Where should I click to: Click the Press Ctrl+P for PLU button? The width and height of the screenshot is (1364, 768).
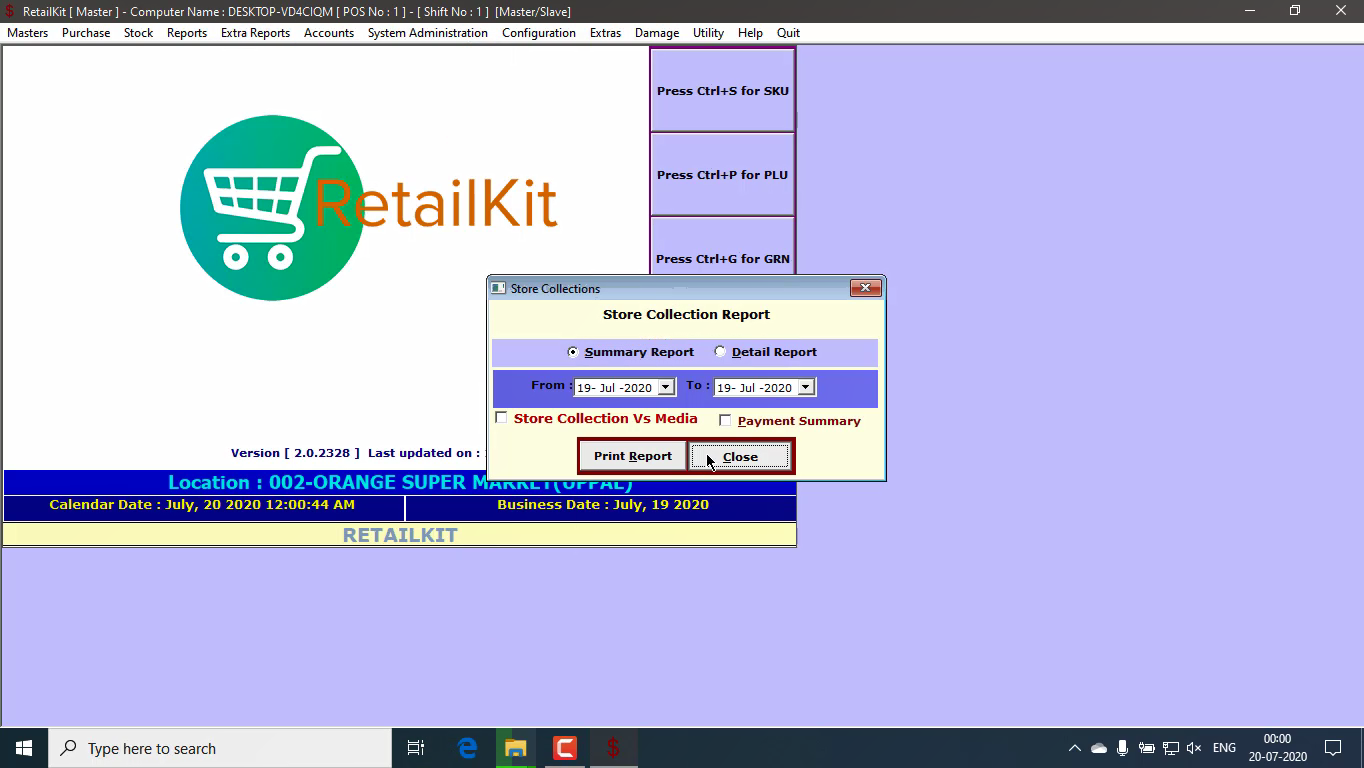click(722, 174)
